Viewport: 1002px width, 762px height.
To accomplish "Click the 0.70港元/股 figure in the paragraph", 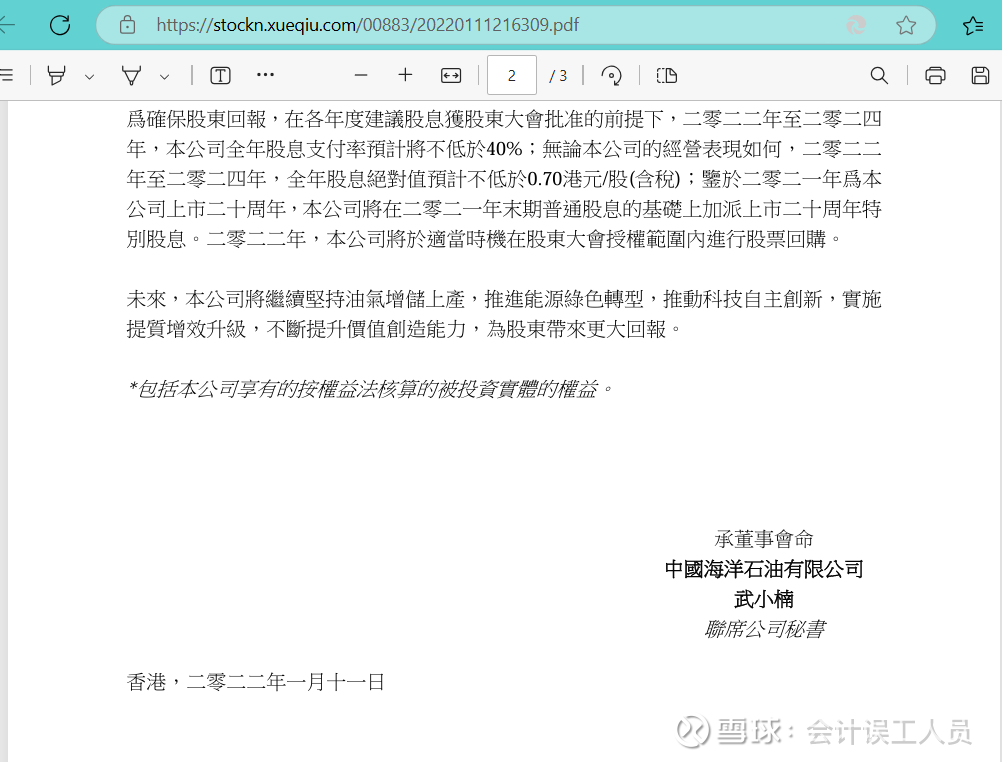I will pyautogui.click(x=578, y=179).
